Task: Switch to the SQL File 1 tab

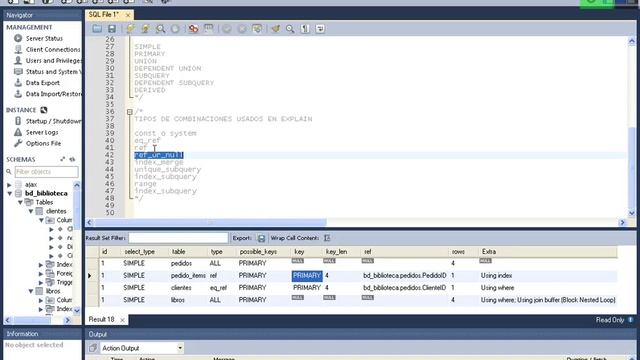Action: (104, 15)
